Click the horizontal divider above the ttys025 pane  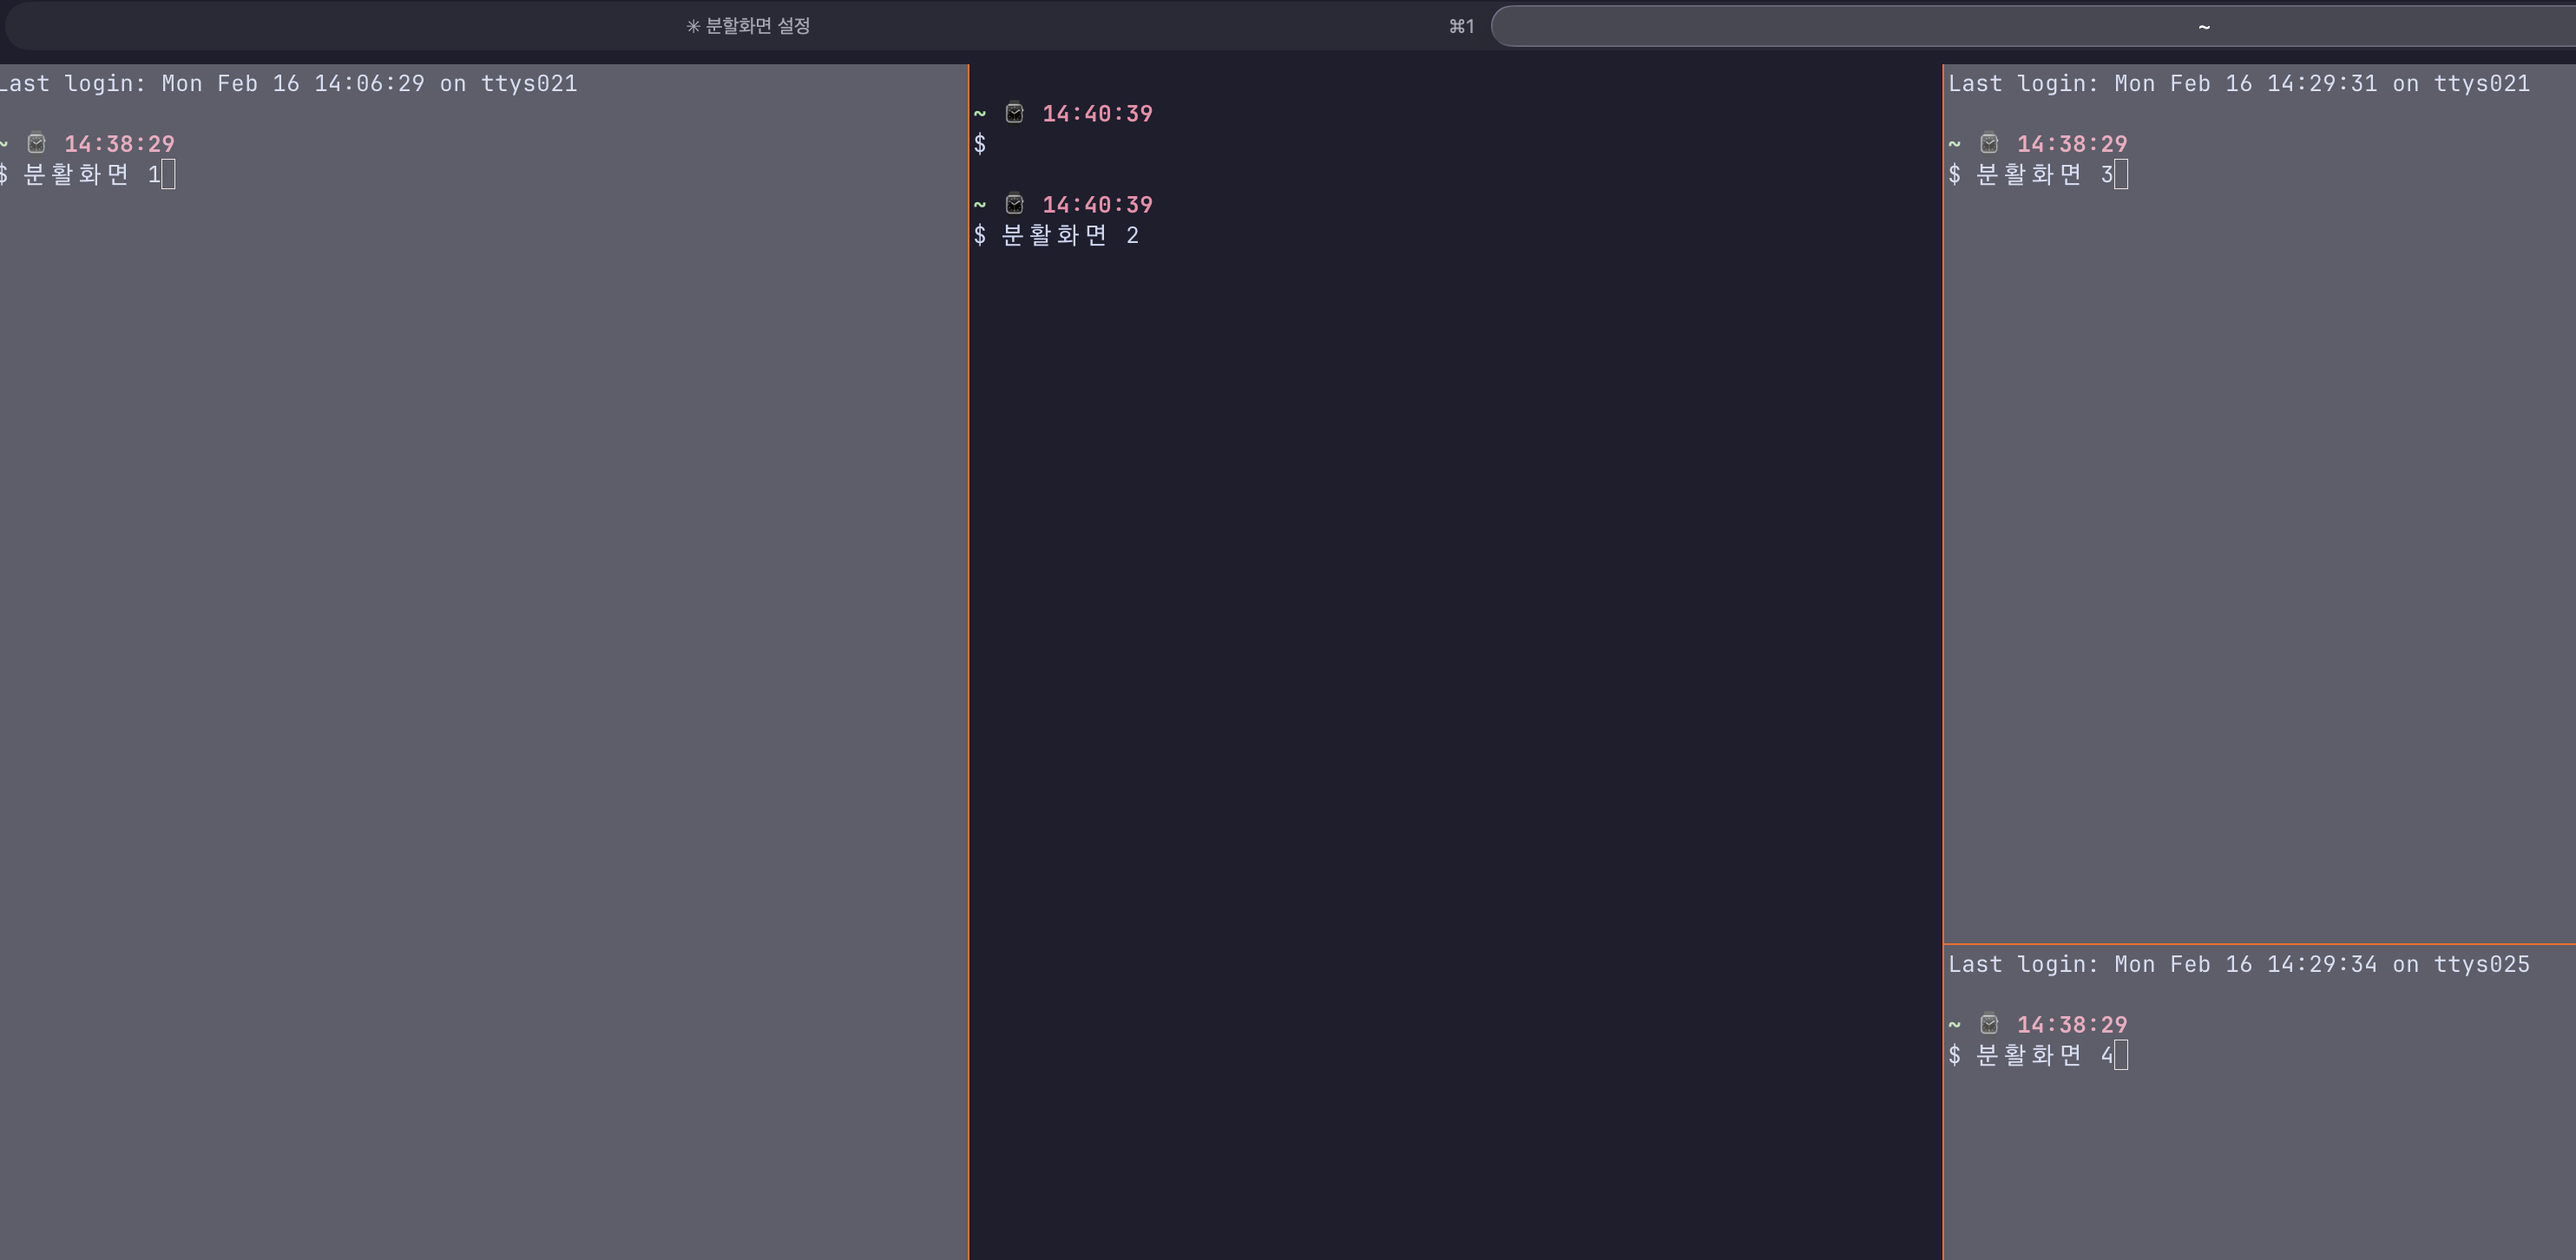2258,943
